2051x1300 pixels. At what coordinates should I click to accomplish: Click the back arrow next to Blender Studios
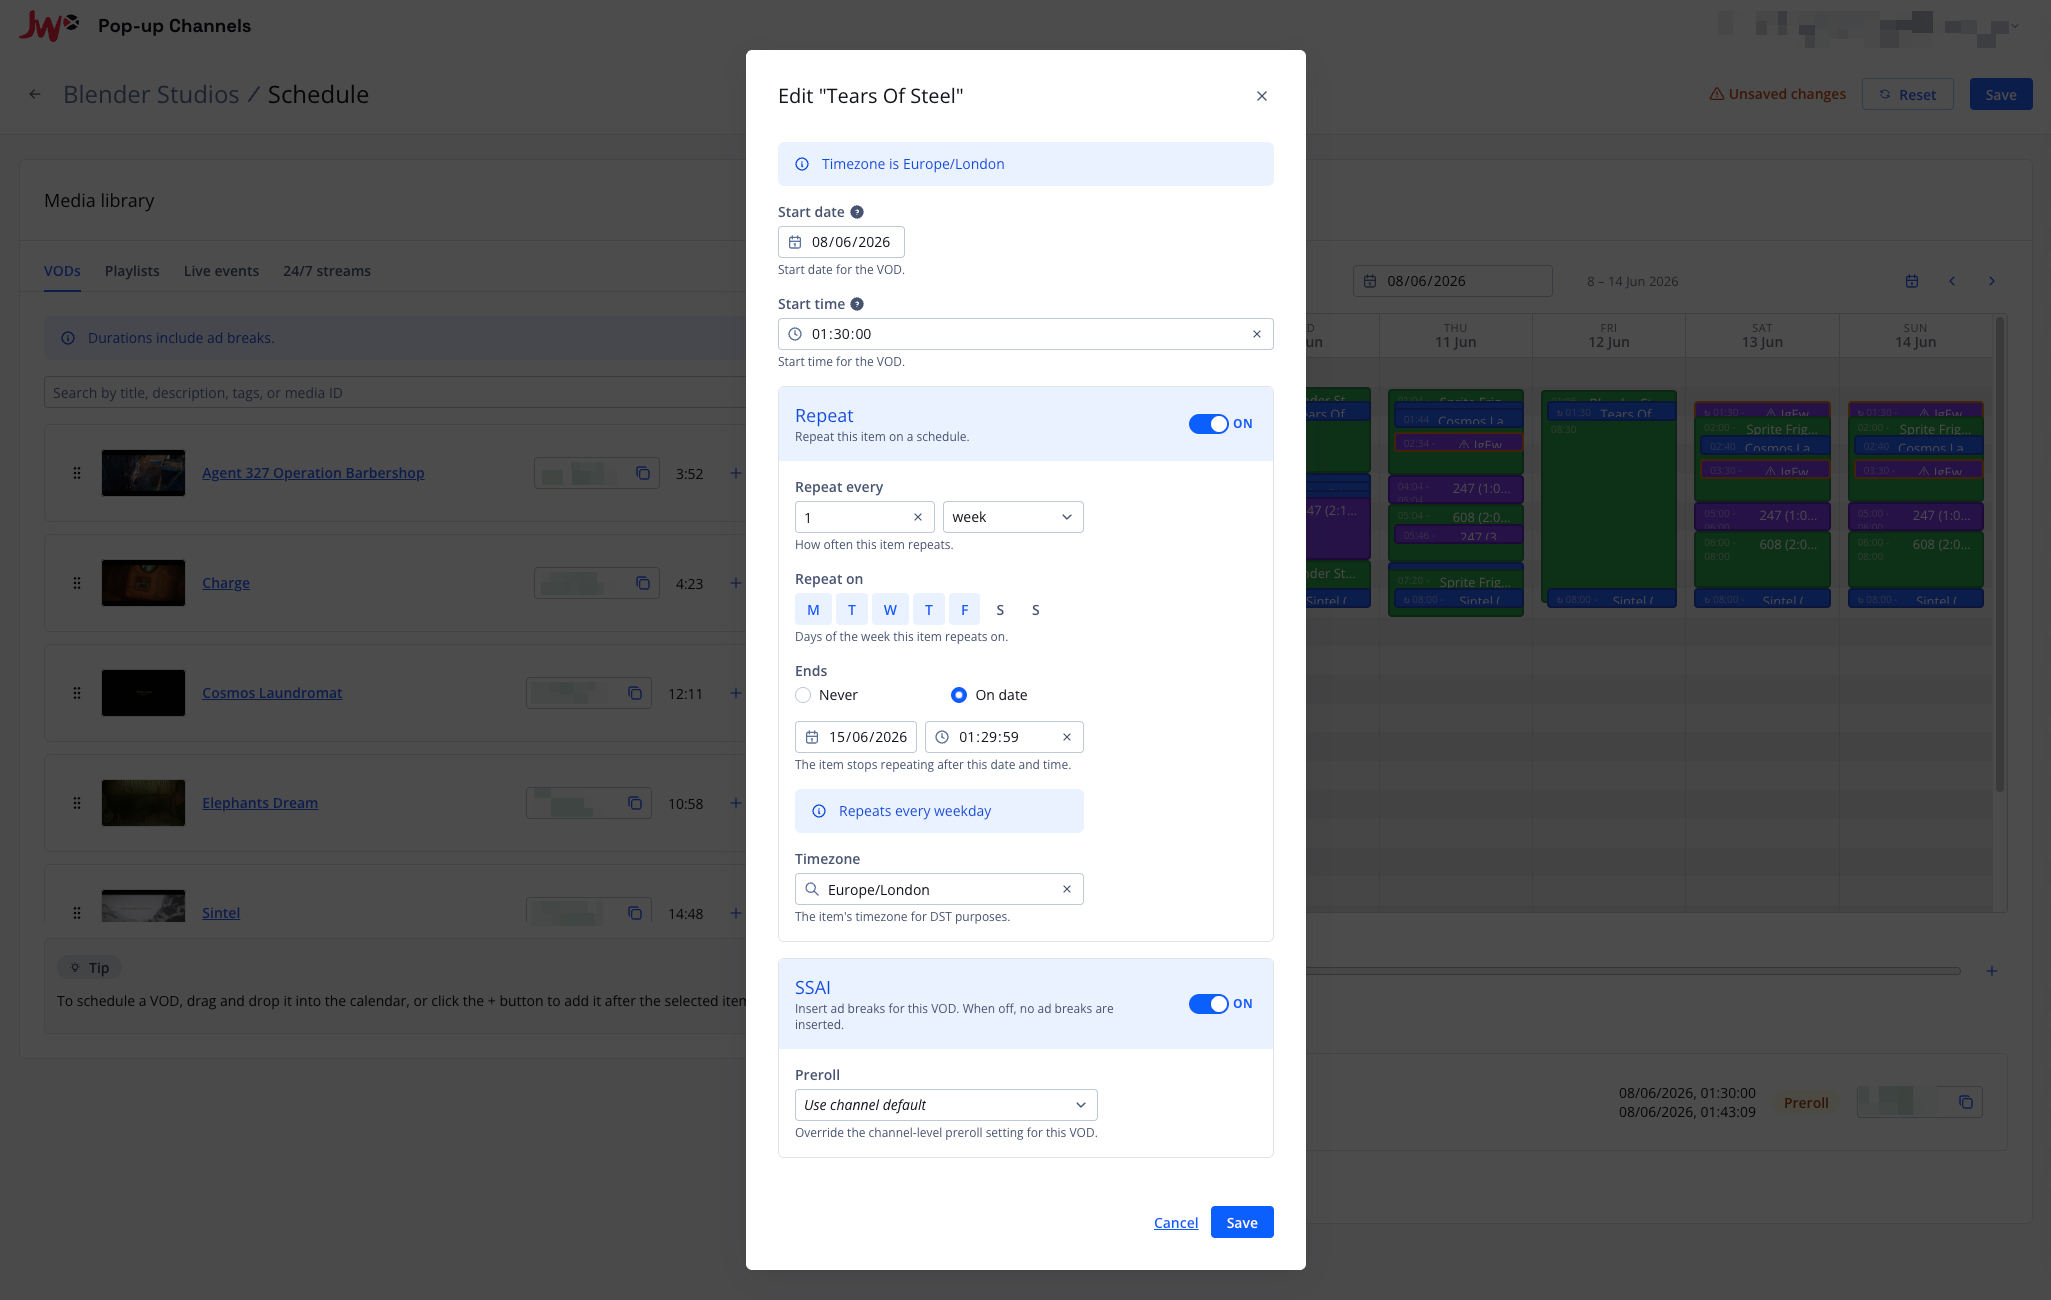click(x=35, y=94)
